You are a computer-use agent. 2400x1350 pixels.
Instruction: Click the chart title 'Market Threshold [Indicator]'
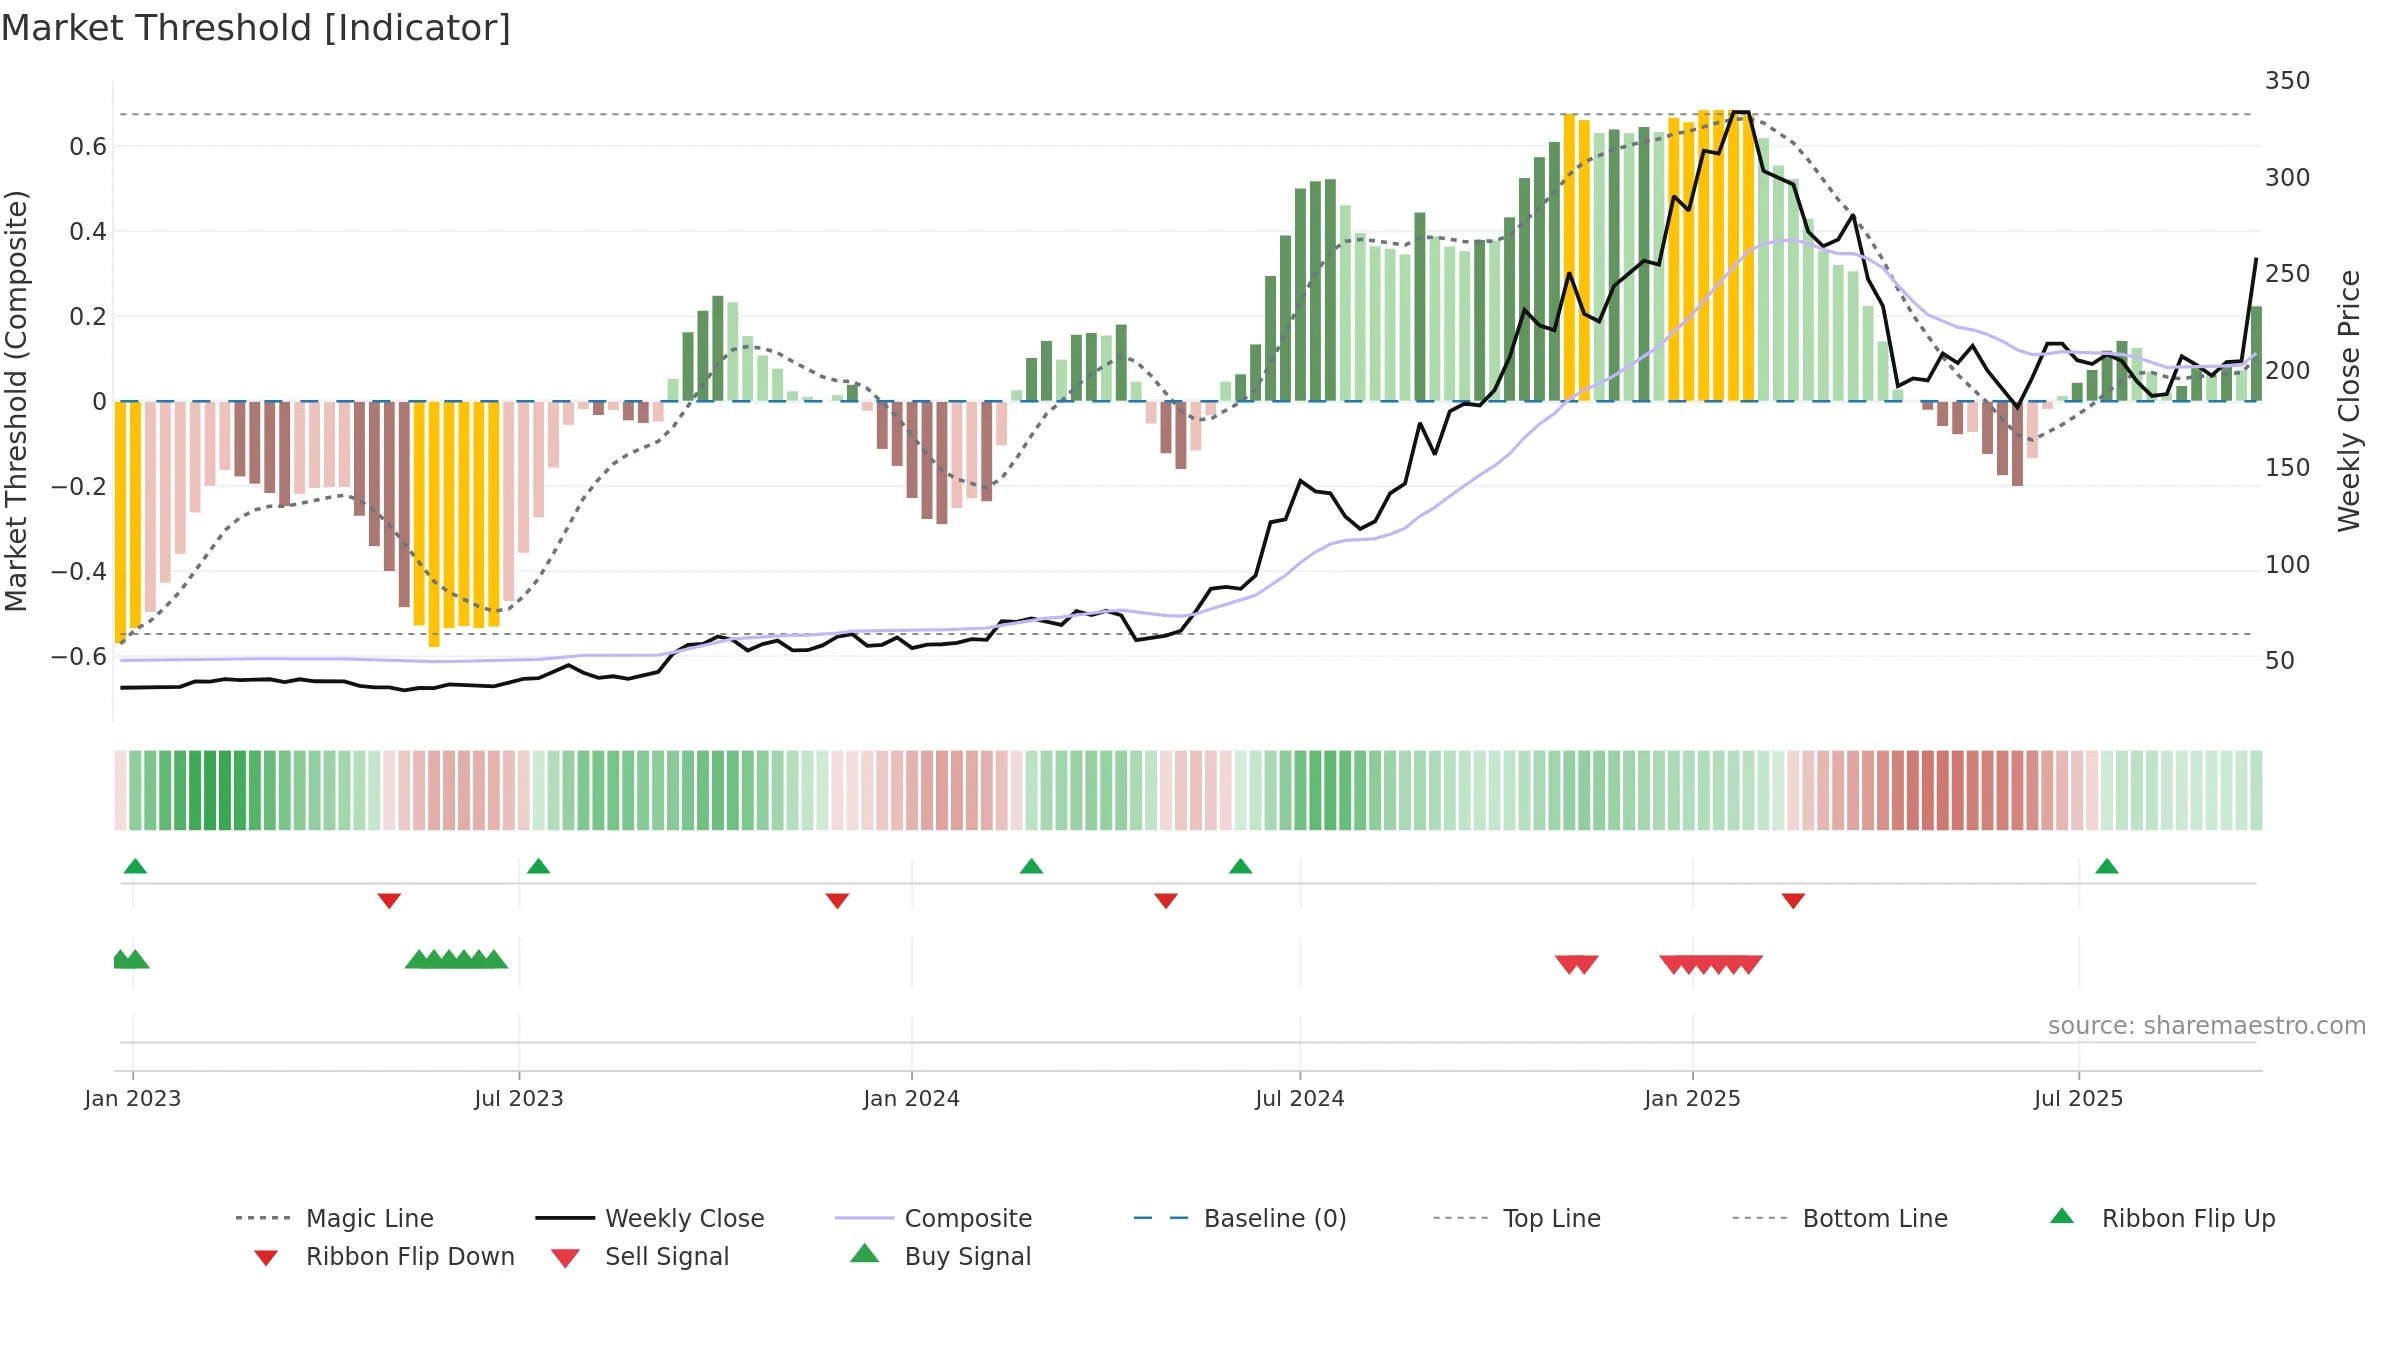click(x=256, y=28)
